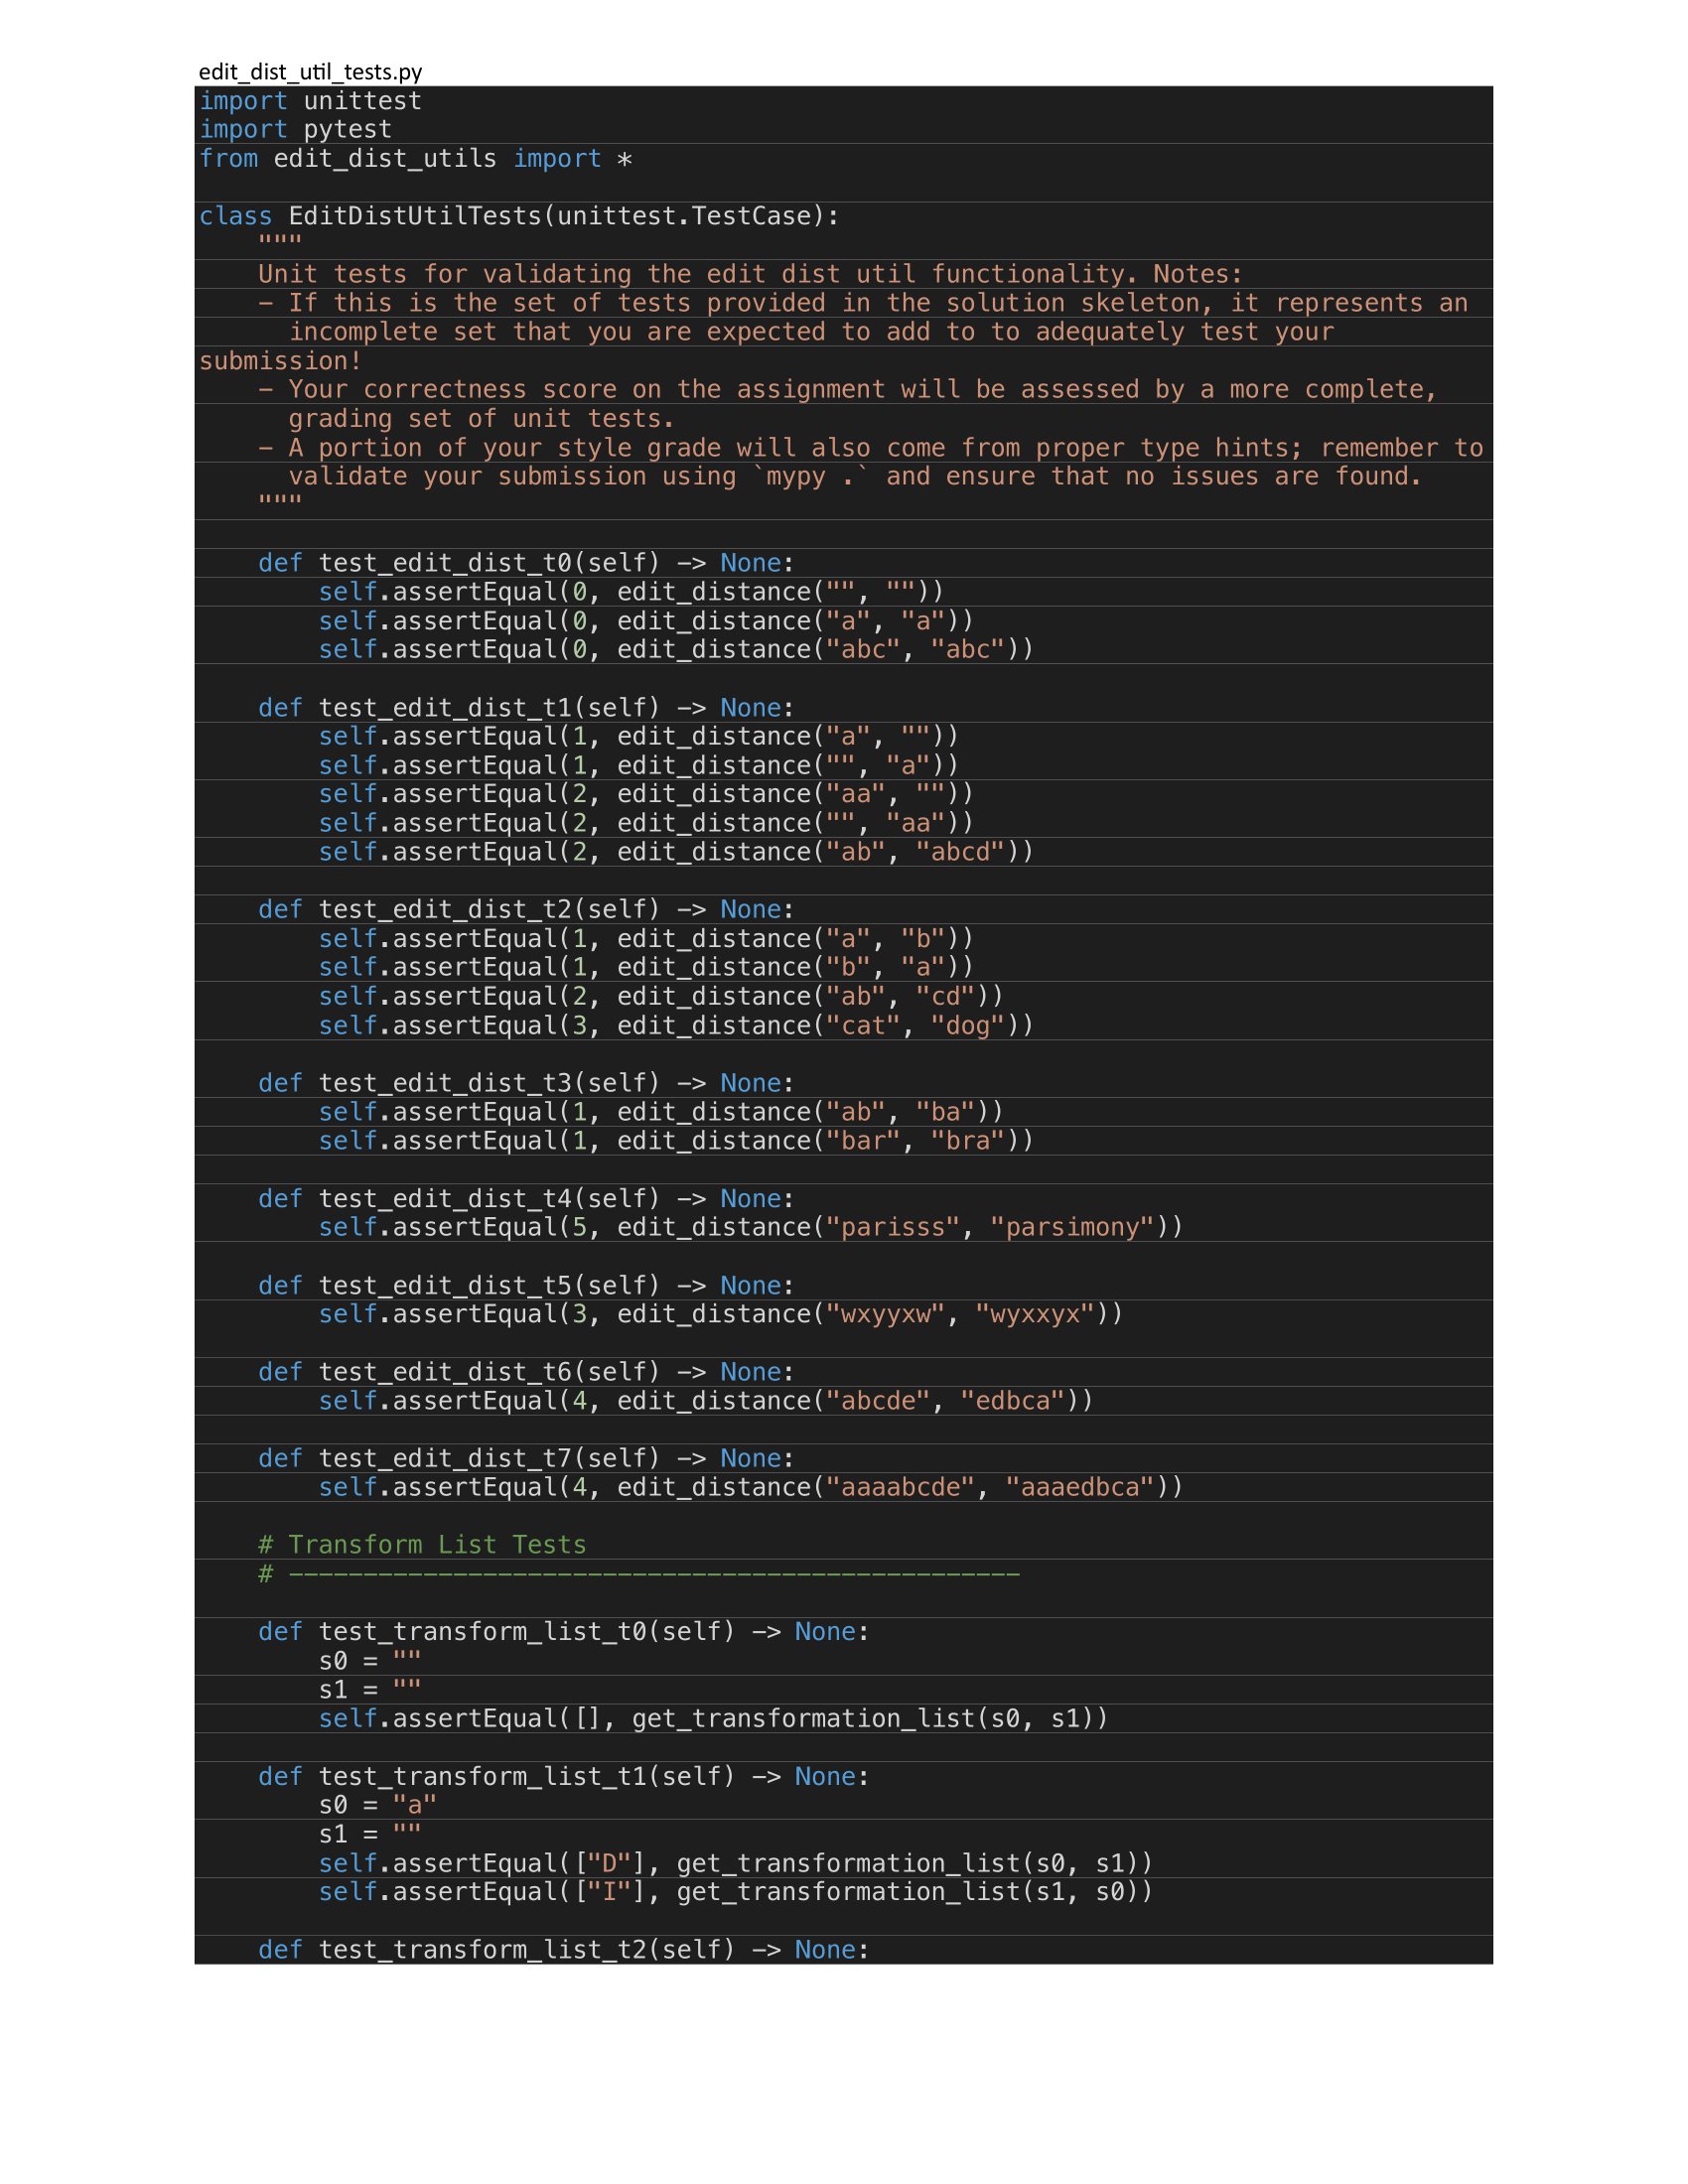Select the import unittest statement

(x=310, y=100)
